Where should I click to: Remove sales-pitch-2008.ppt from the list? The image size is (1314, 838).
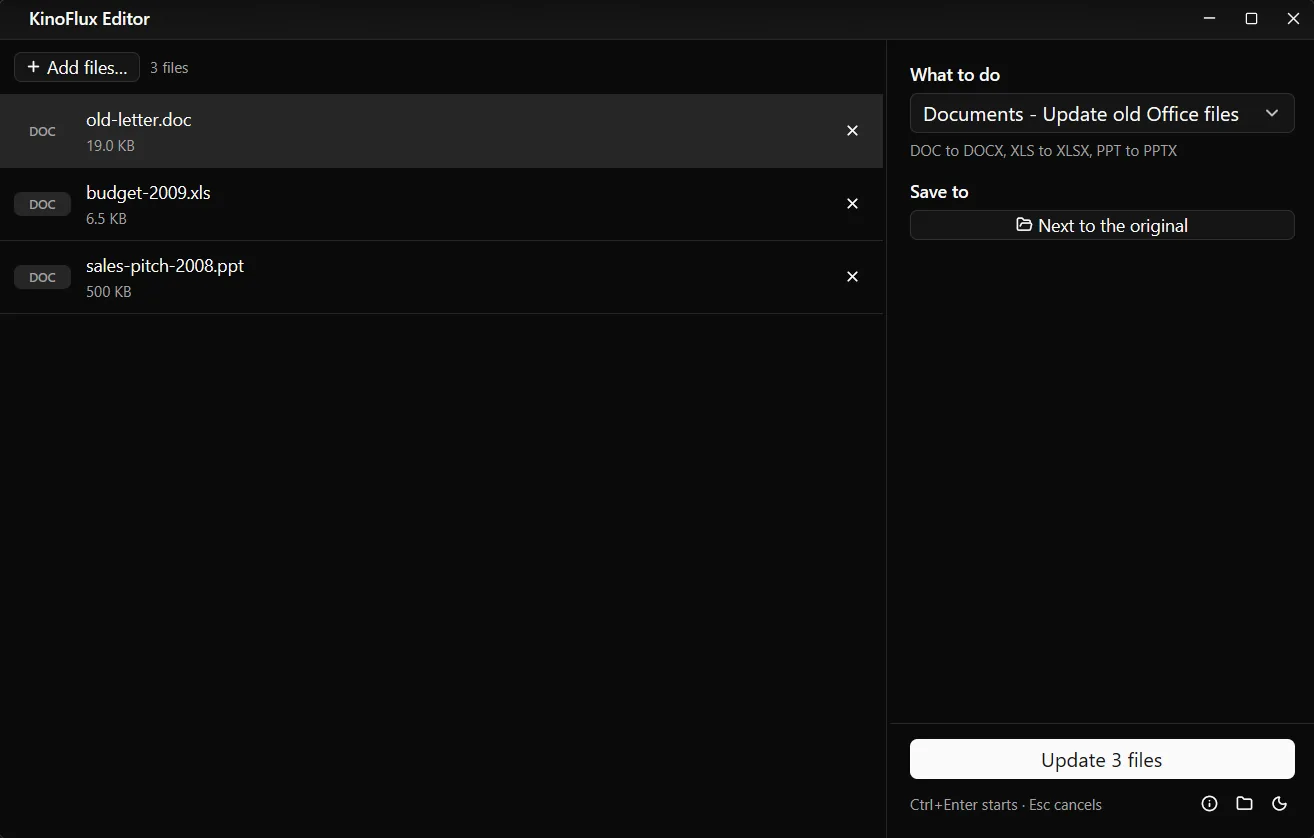click(852, 277)
